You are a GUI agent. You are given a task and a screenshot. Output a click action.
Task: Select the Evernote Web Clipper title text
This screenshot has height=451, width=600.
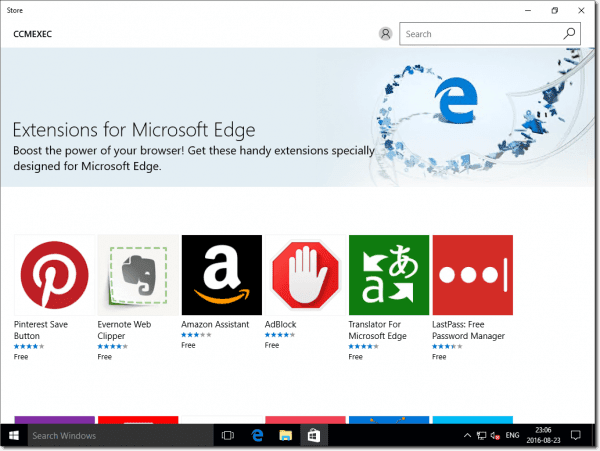pos(124,330)
